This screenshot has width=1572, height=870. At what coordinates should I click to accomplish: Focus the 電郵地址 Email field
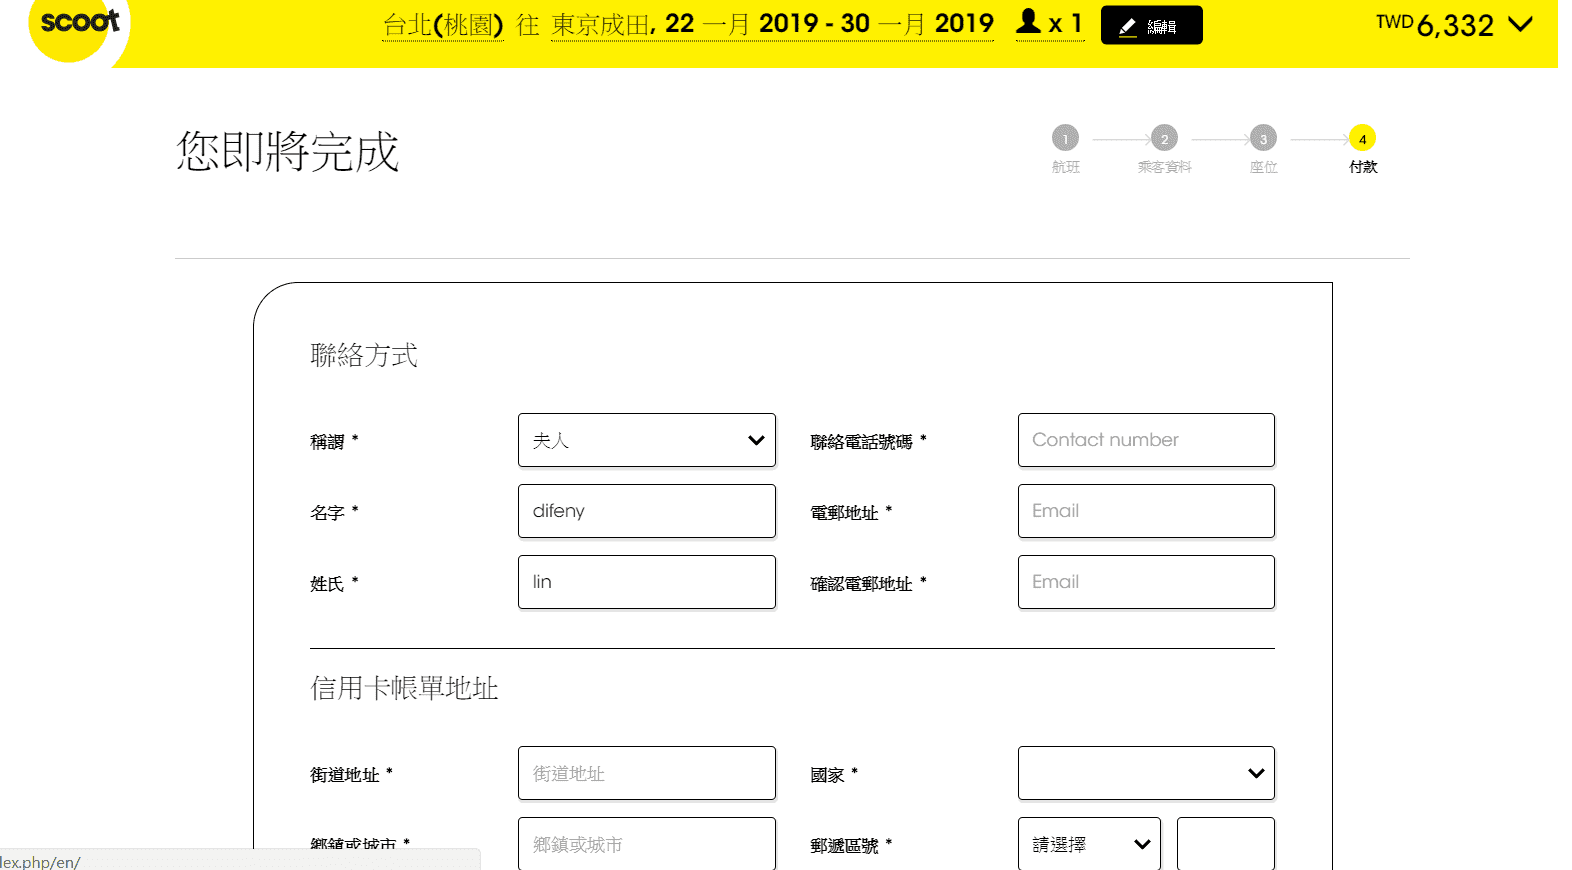[1146, 511]
